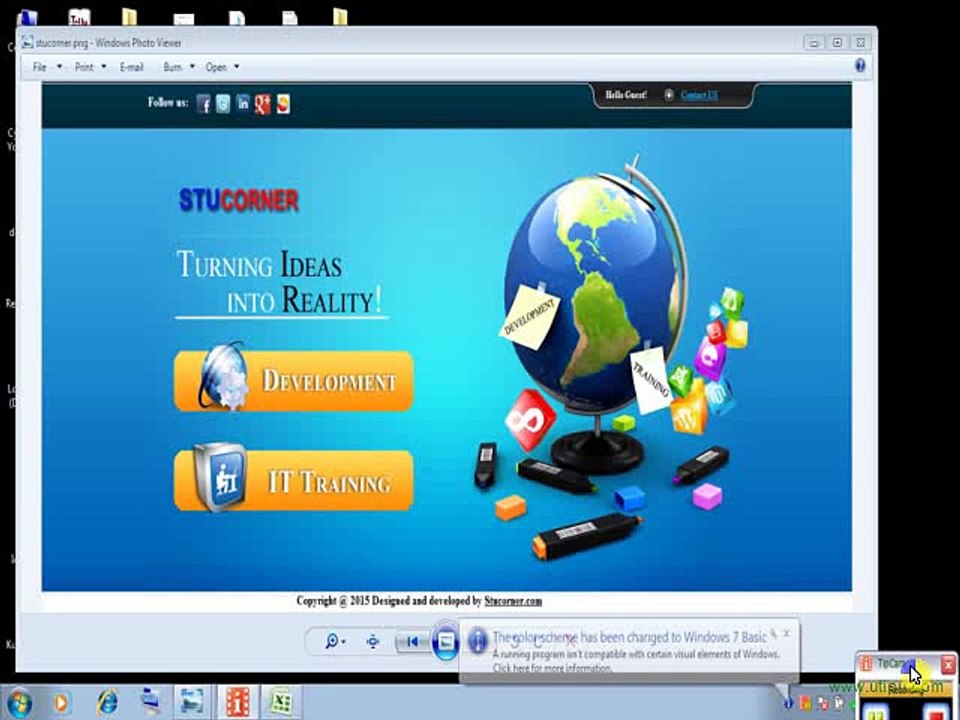Click the plus icon beside Contact Us
The image size is (960, 720).
tap(669, 95)
